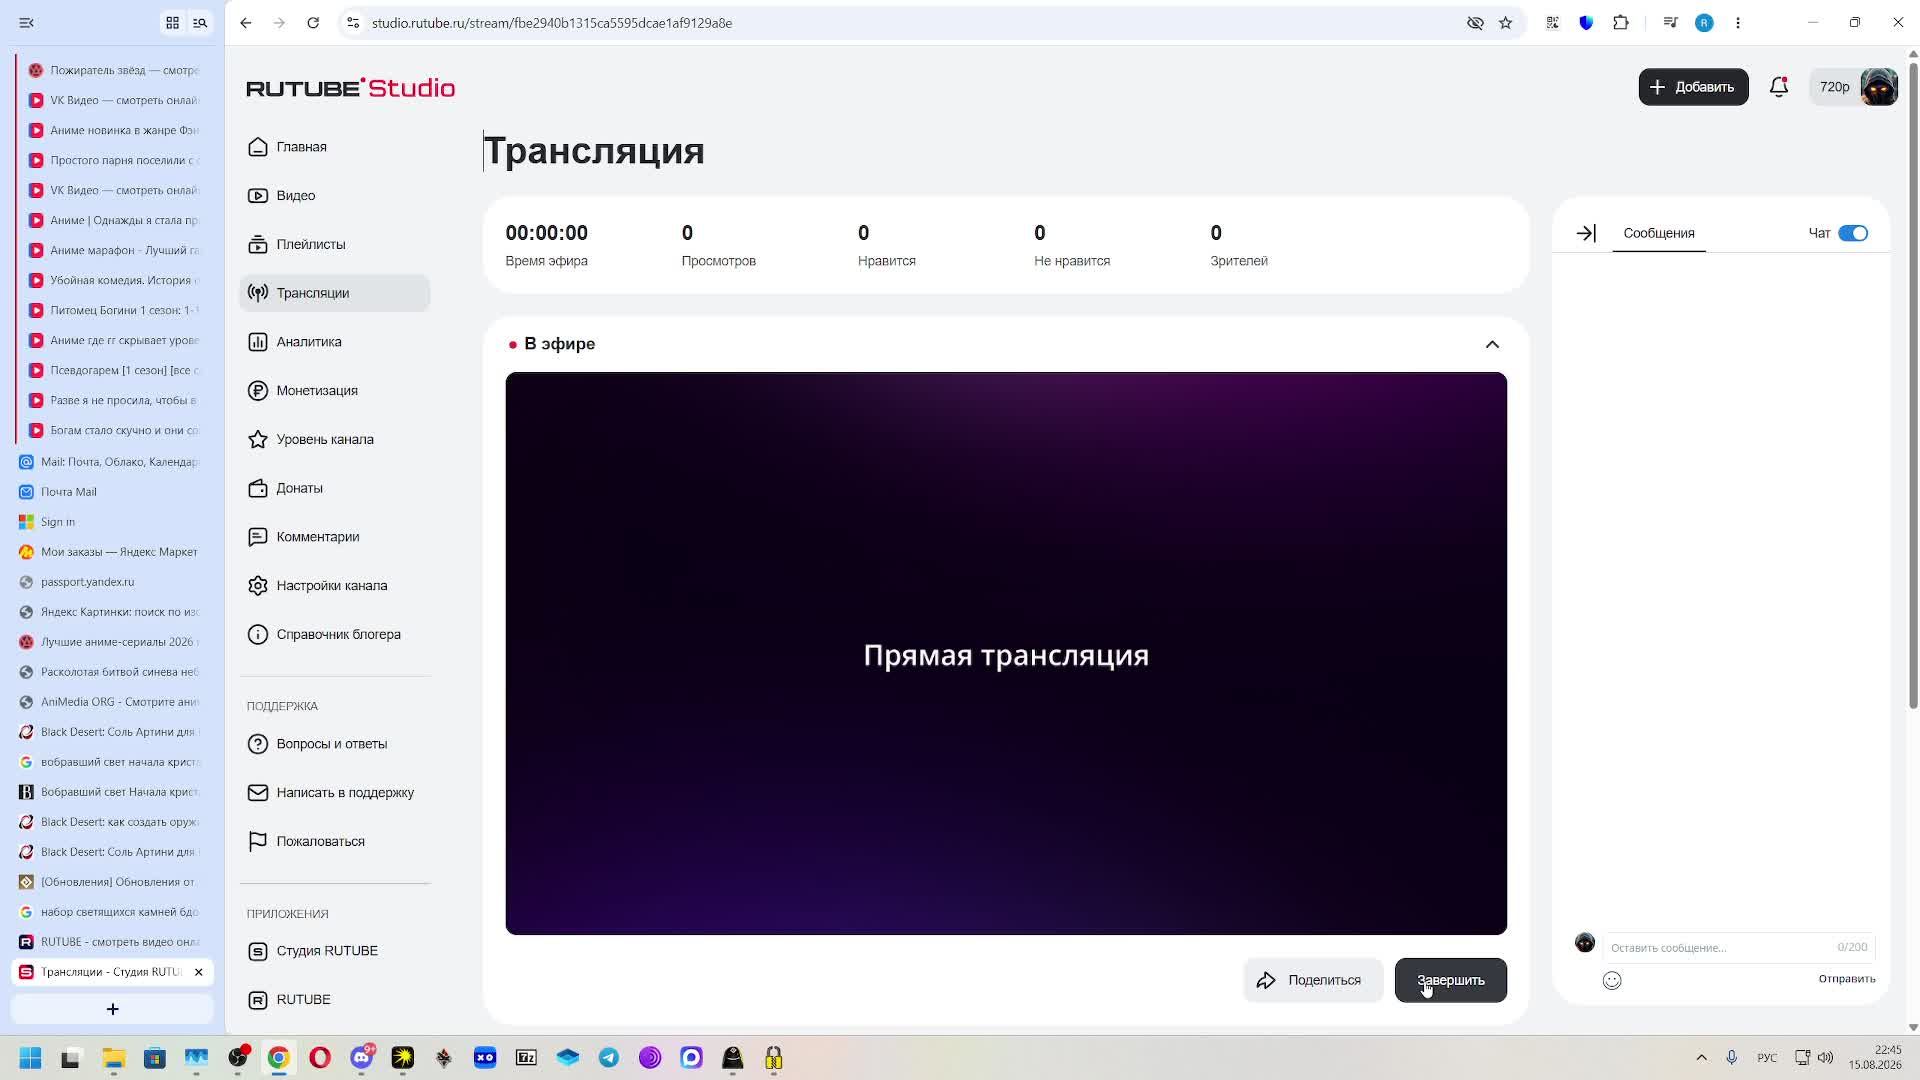Screen dimensions: 1920x1080
Task: Click the browser profile R avatar
Action: [1704, 23]
